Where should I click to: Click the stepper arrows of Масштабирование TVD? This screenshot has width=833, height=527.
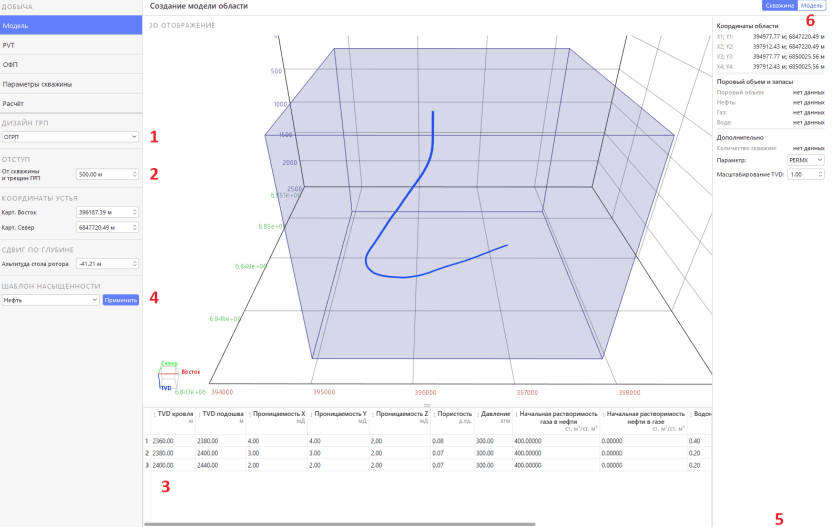(819, 174)
